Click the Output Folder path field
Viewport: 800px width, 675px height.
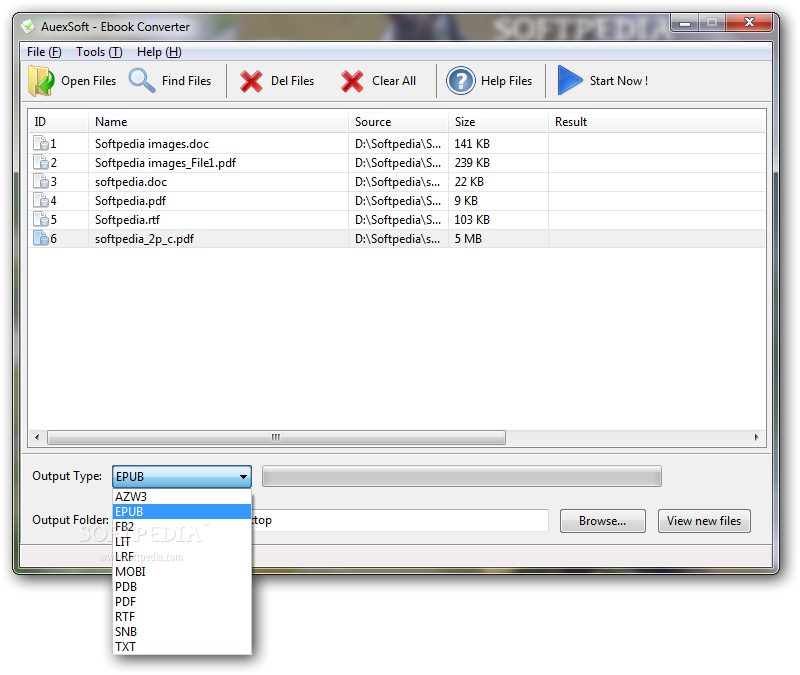point(399,520)
